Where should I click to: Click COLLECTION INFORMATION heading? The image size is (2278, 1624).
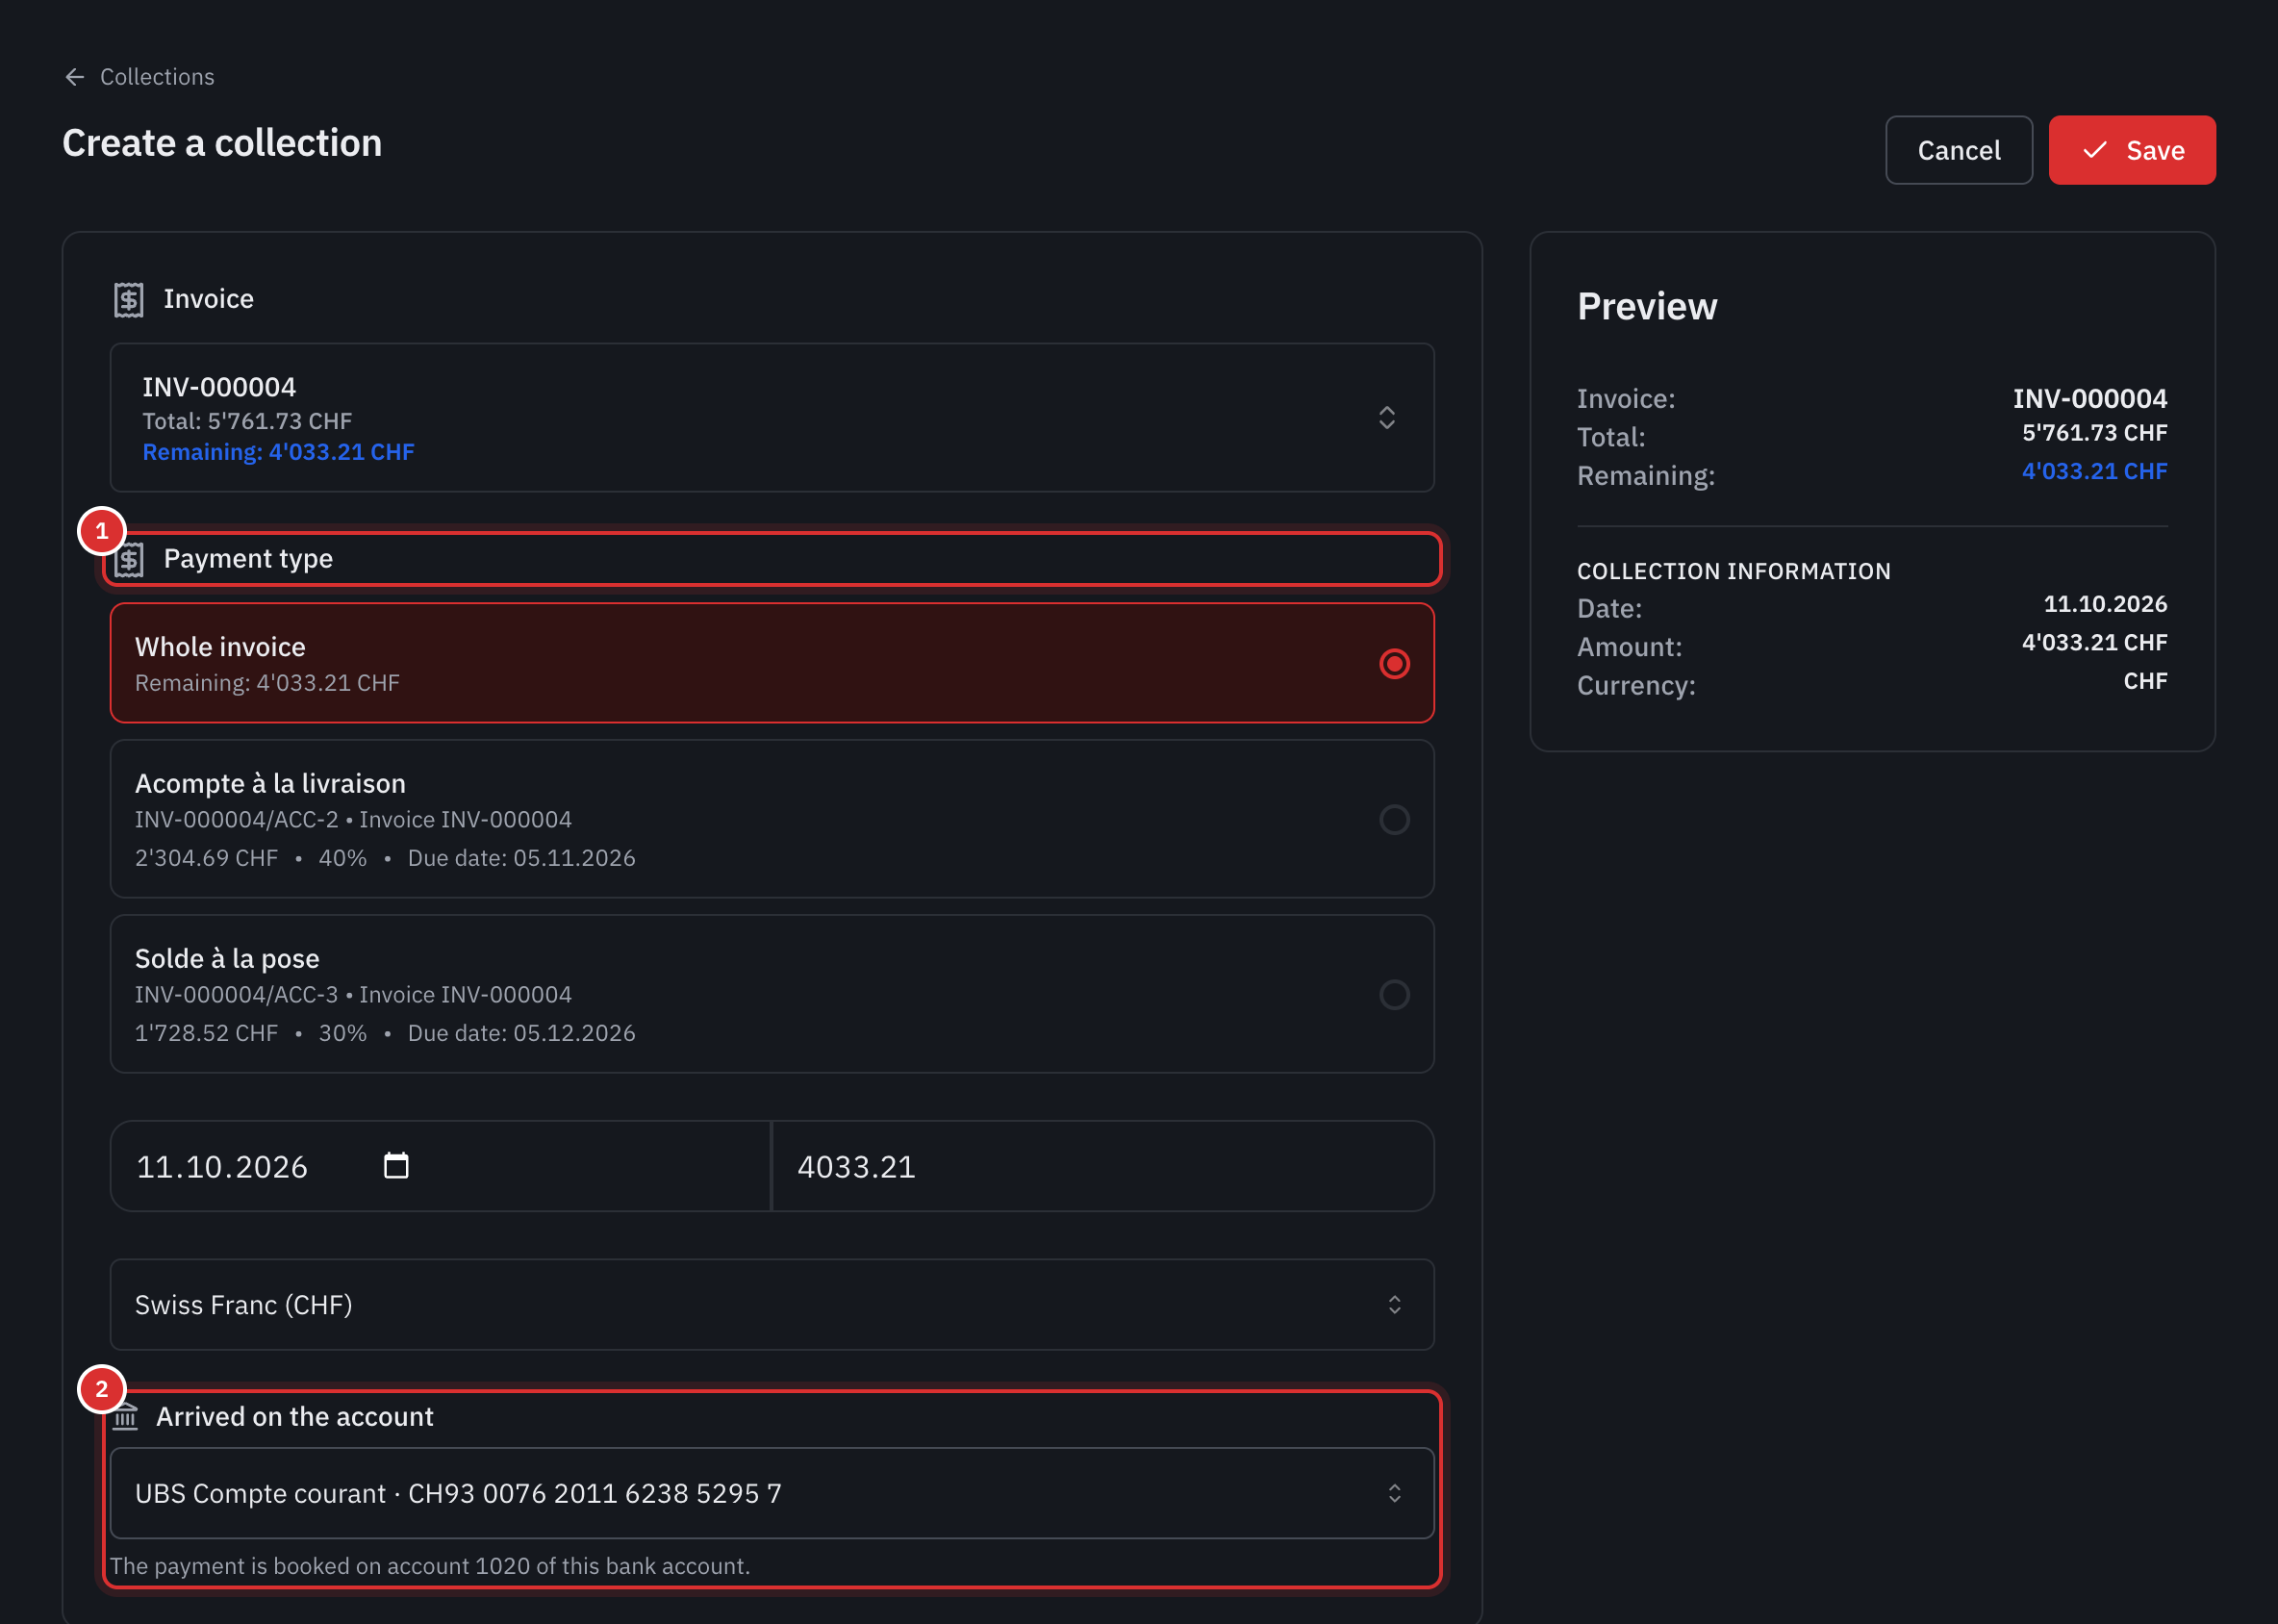click(1733, 571)
